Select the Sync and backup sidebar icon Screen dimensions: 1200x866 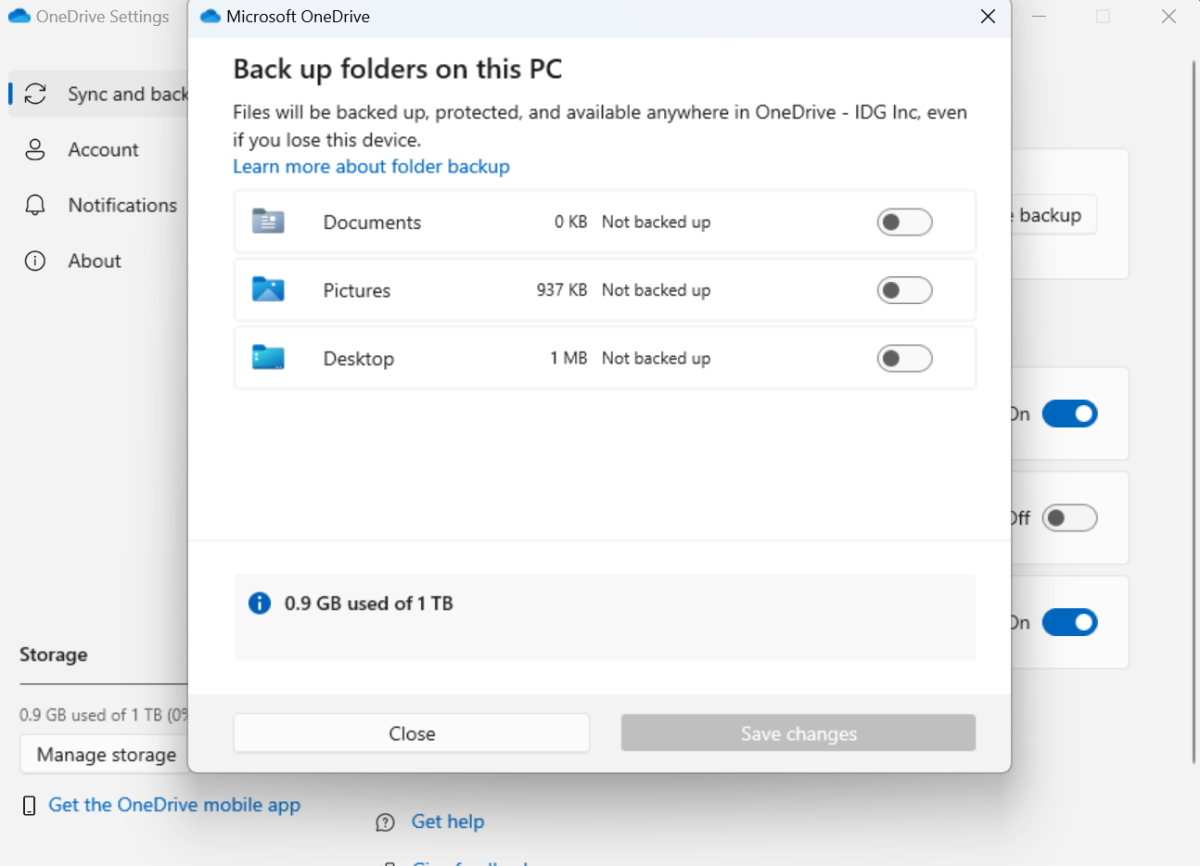(x=36, y=93)
